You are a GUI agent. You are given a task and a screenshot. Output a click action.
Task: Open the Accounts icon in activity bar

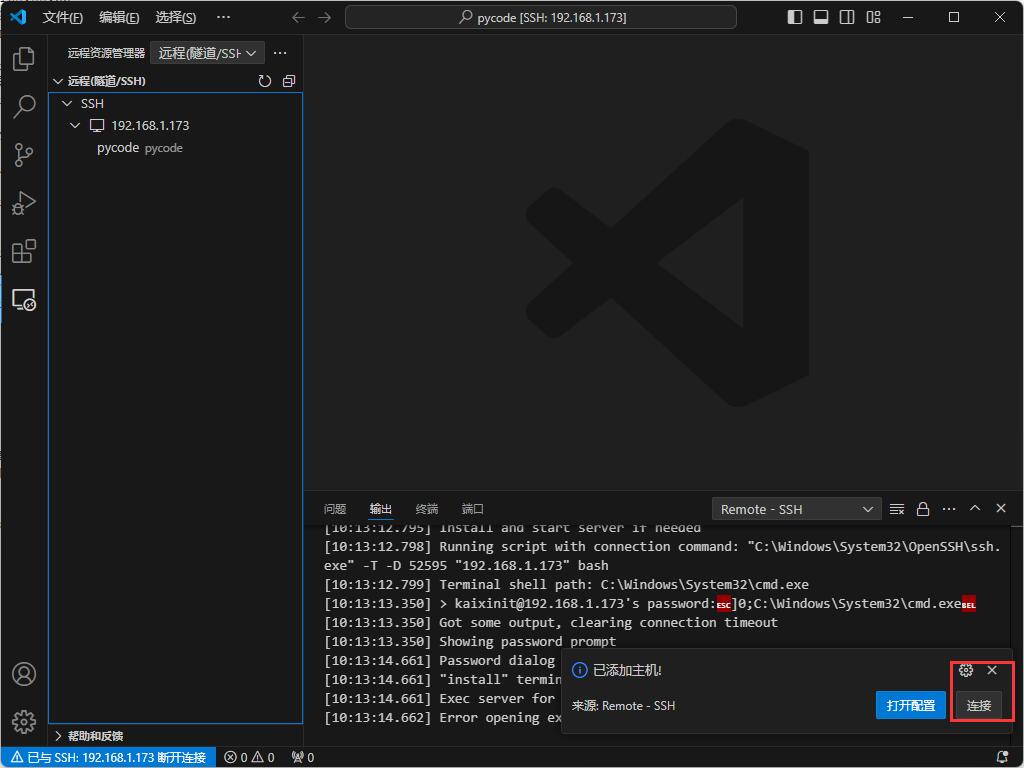point(23,674)
